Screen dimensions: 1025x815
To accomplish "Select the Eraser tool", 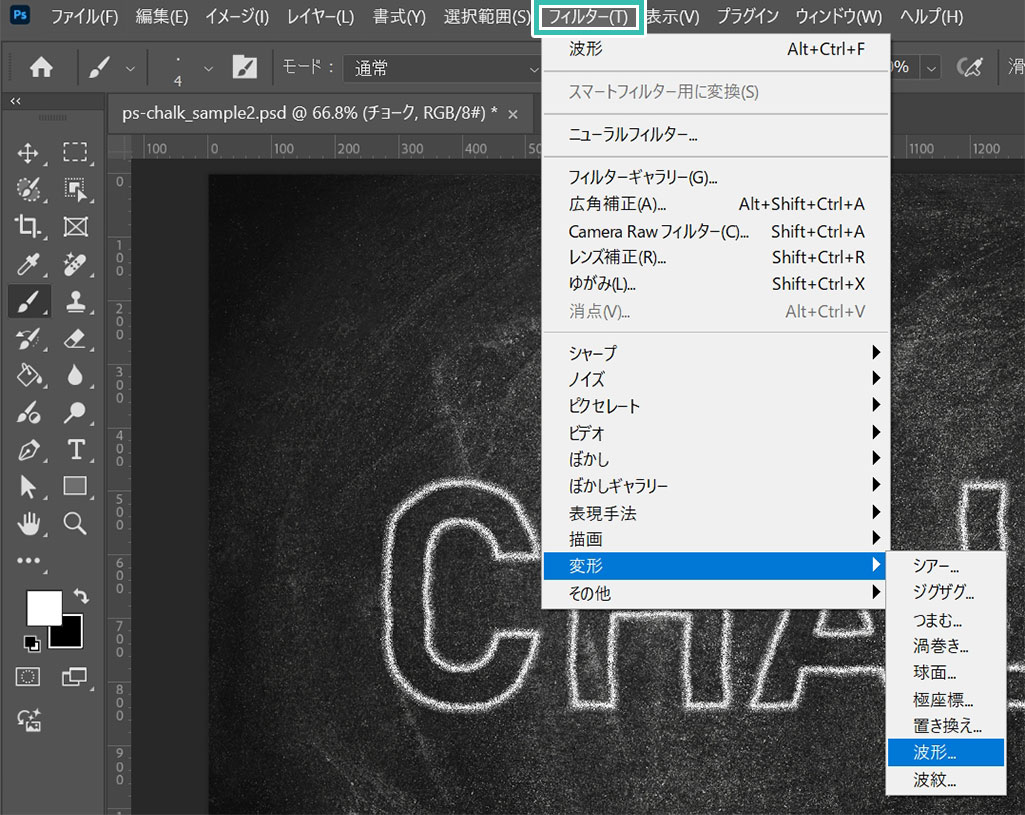I will pyautogui.click(x=75, y=339).
